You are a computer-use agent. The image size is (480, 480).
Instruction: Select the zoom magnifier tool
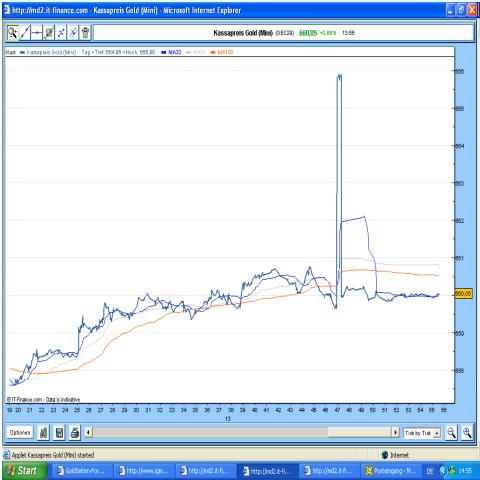(13, 33)
